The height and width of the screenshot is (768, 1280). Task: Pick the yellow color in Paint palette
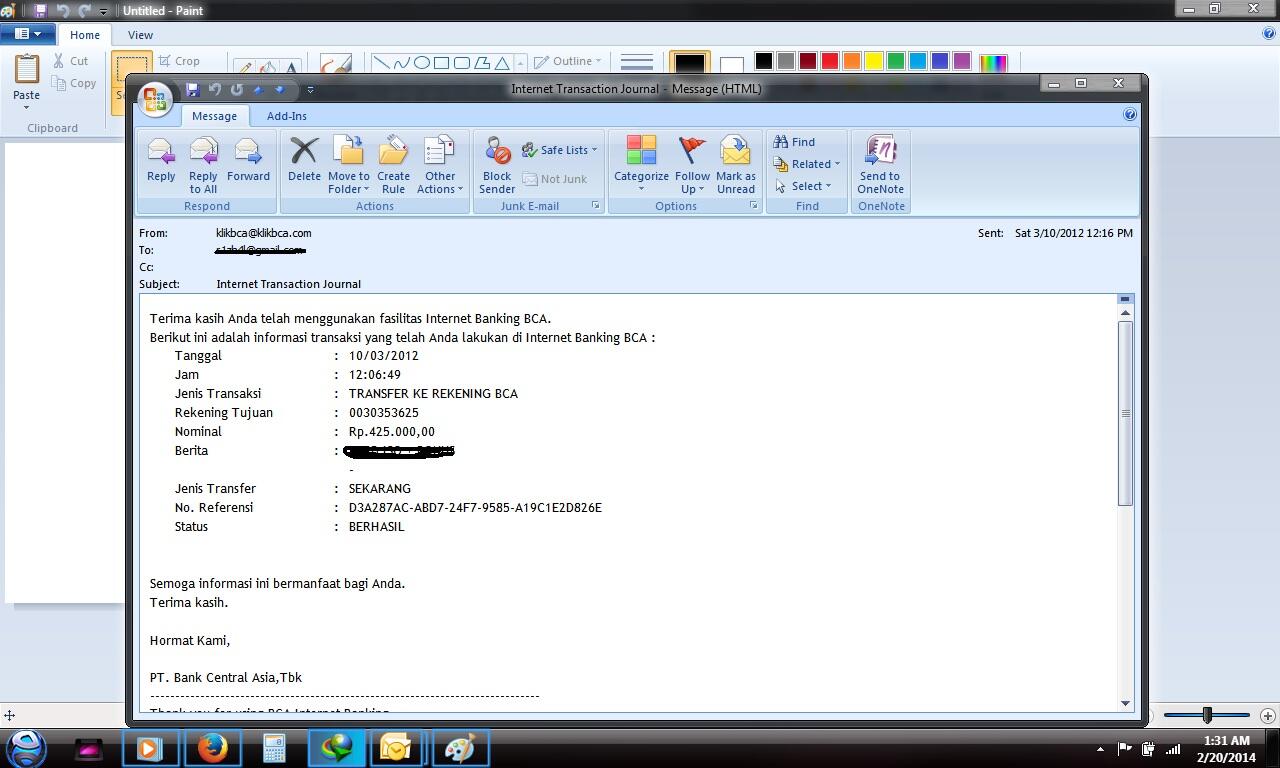click(874, 61)
